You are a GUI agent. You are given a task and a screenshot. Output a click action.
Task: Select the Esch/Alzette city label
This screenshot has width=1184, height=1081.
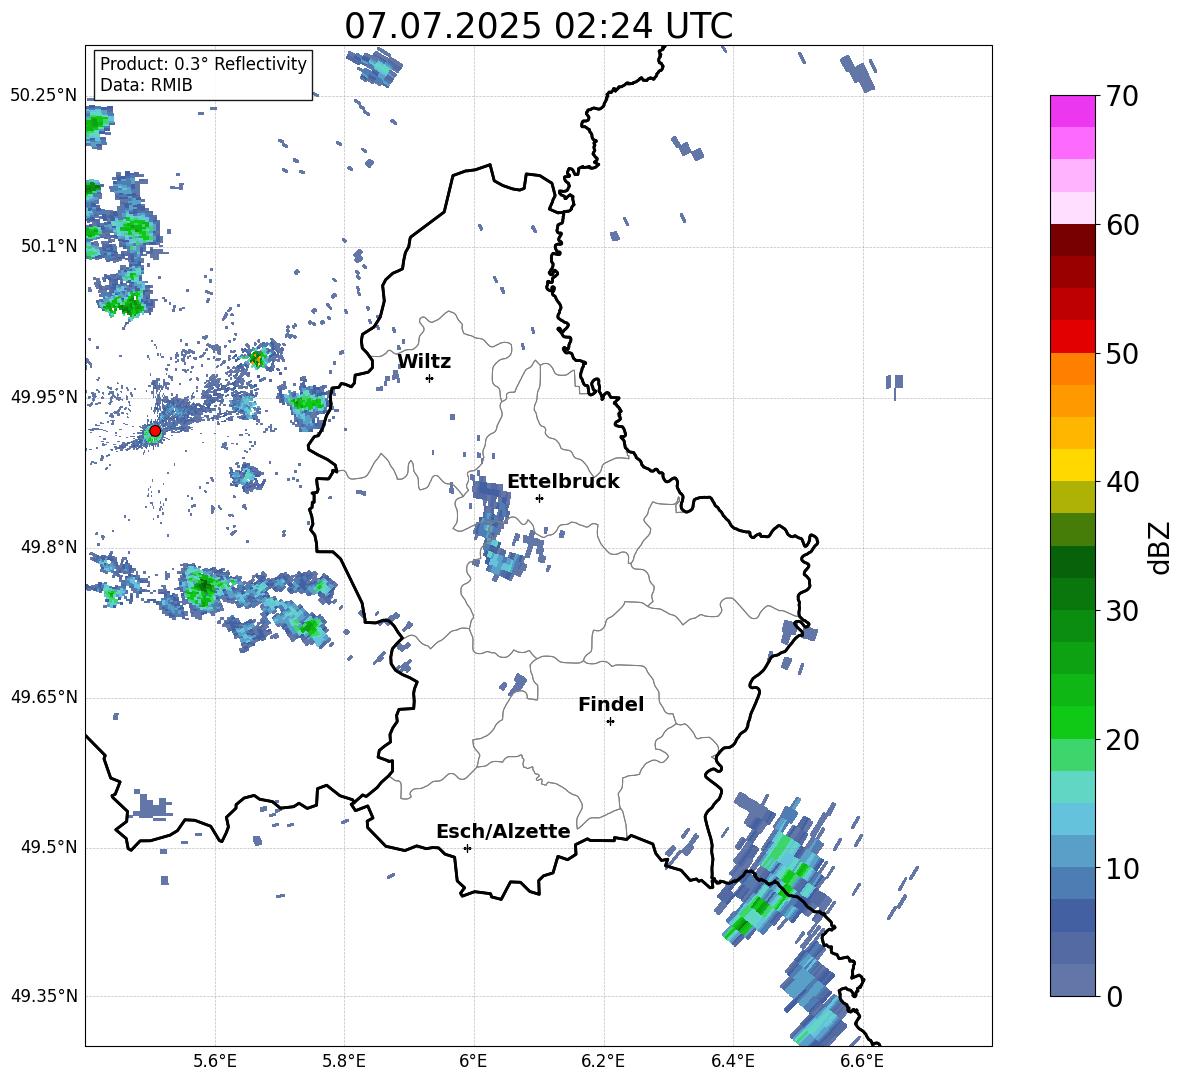503,831
